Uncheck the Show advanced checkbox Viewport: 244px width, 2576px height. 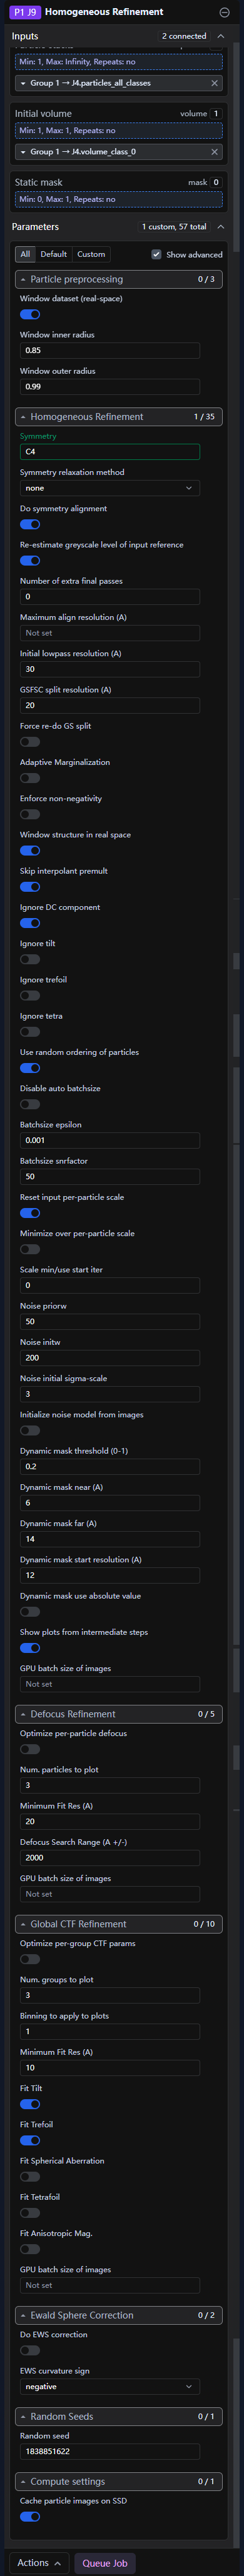coord(156,254)
